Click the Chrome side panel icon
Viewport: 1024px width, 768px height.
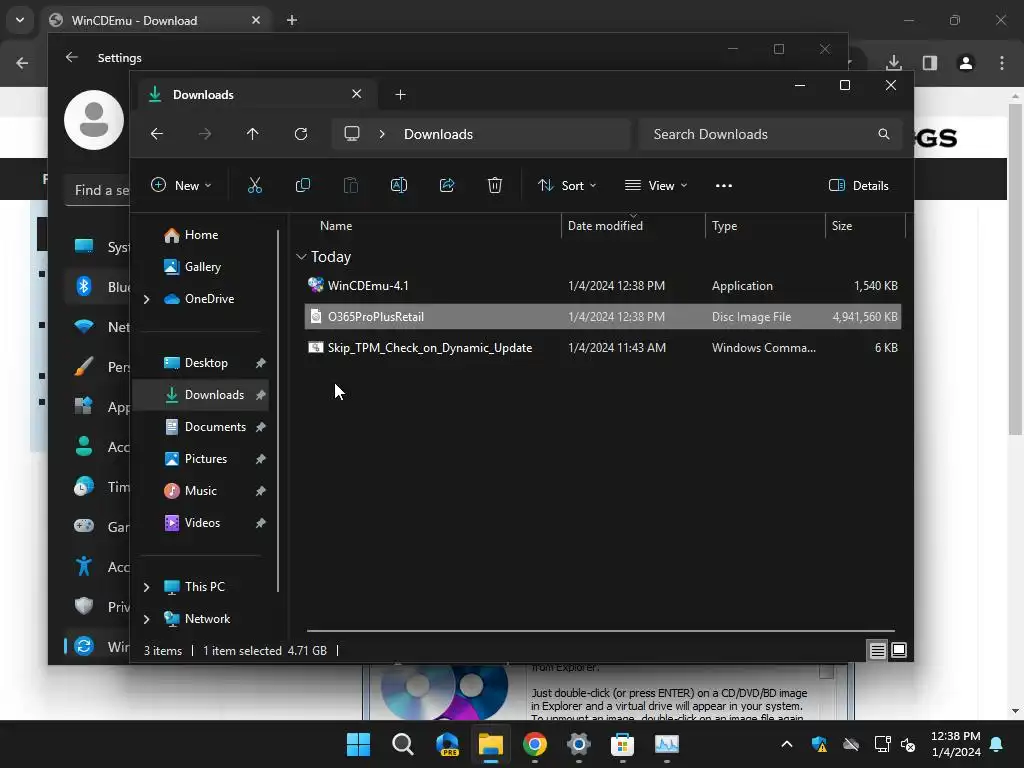930,63
